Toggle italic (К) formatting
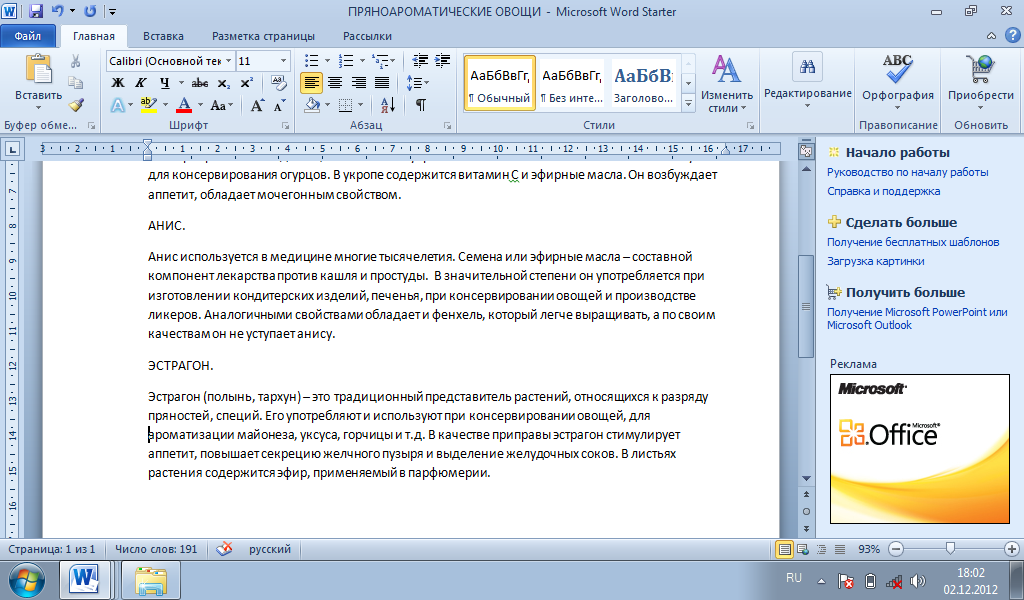This screenshot has width=1024, height=600. (140, 83)
